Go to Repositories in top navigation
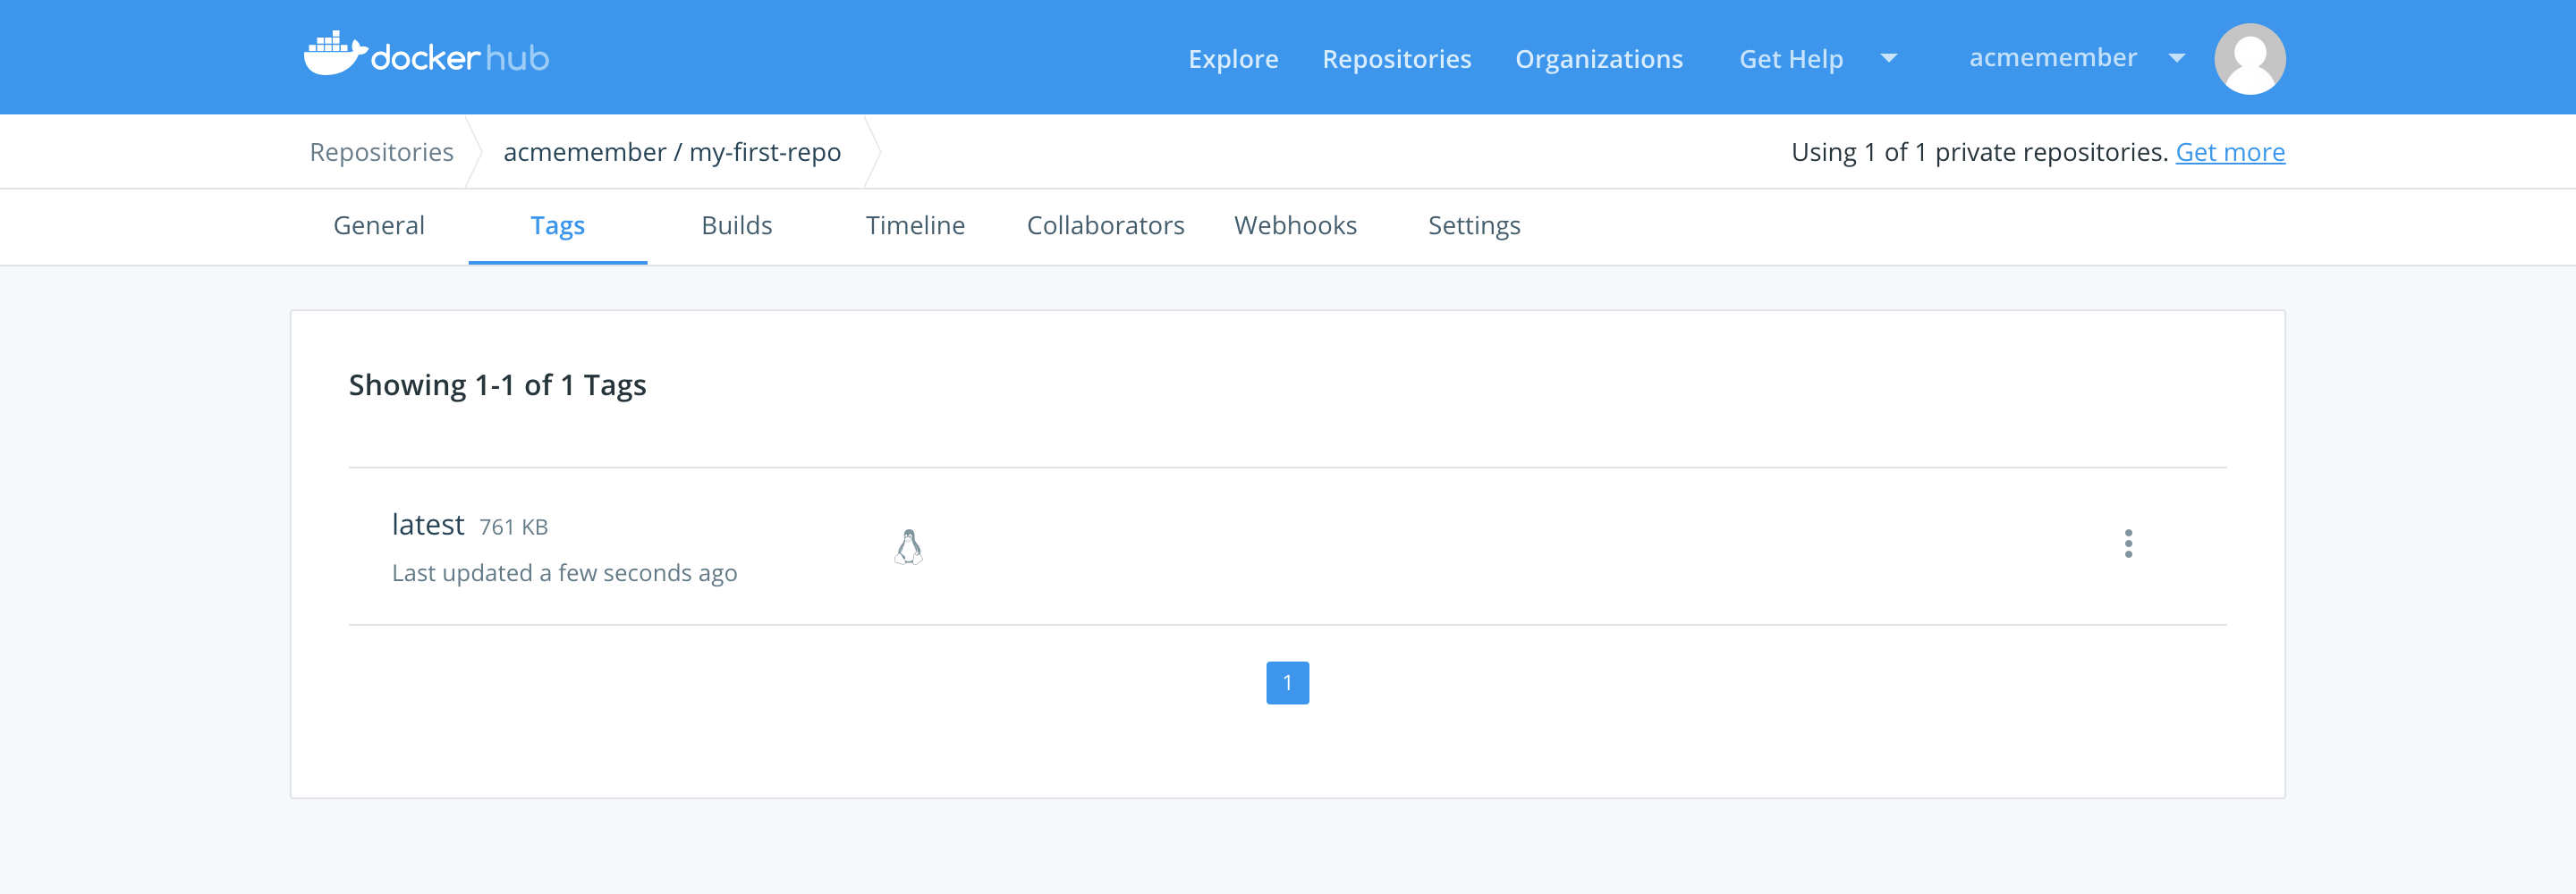 tap(1396, 59)
